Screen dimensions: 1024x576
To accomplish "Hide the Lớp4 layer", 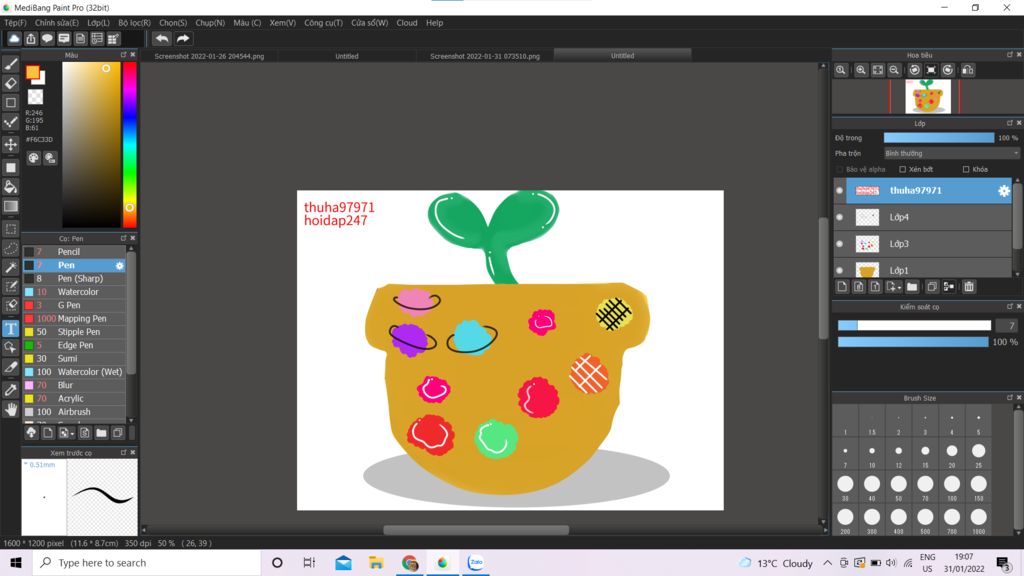I will click(x=840, y=217).
